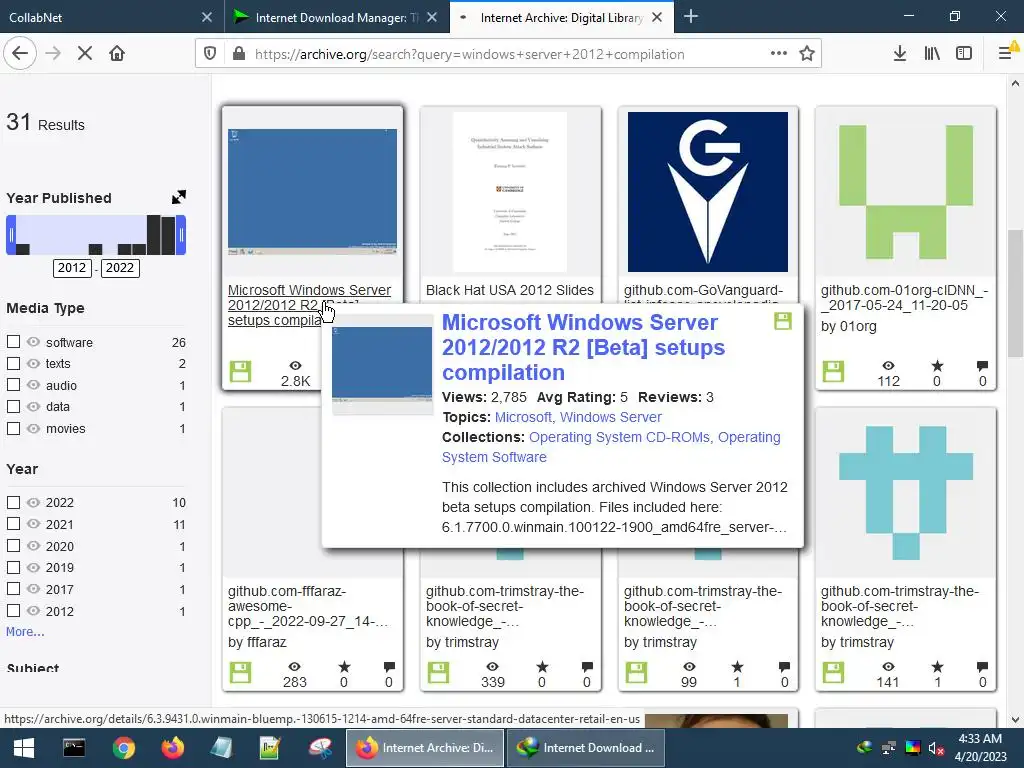Open github.com-fffaraz-awesome-cpp item link
Image resolution: width=1024 pixels, height=768 pixels.
point(307,606)
